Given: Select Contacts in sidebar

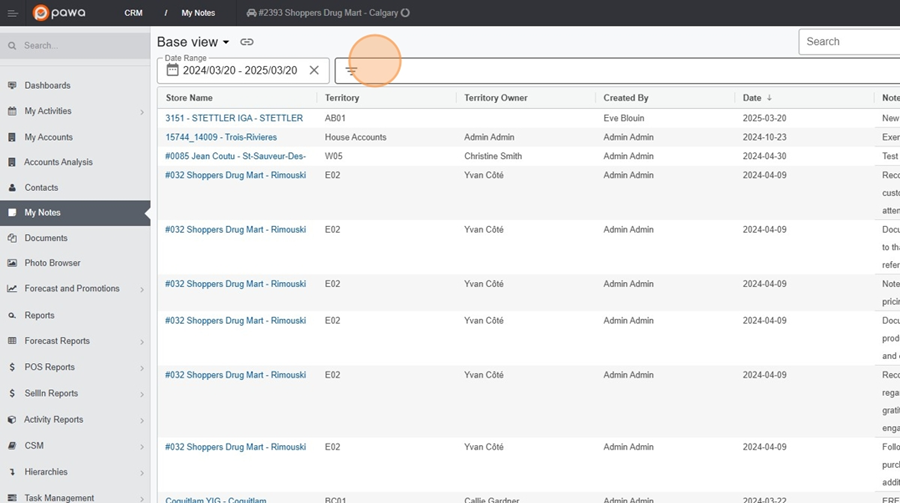Looking at the screenshot, I should (x=41, y=188).
